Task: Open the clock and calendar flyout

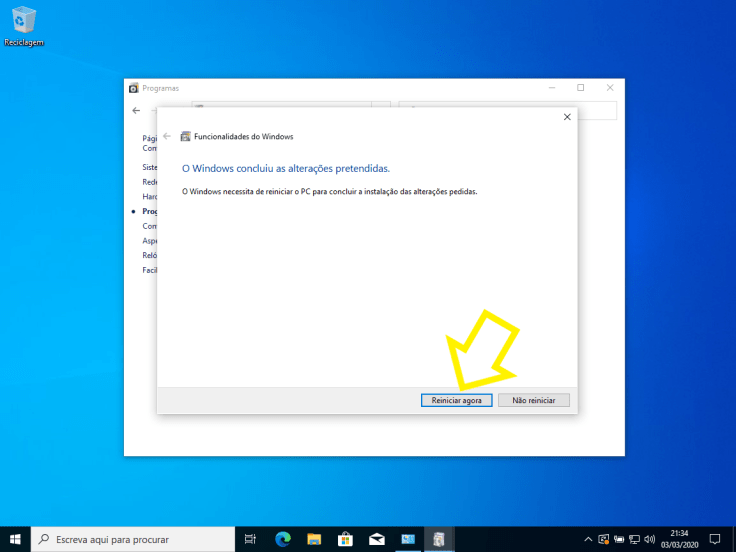Action: pos(679,539)
